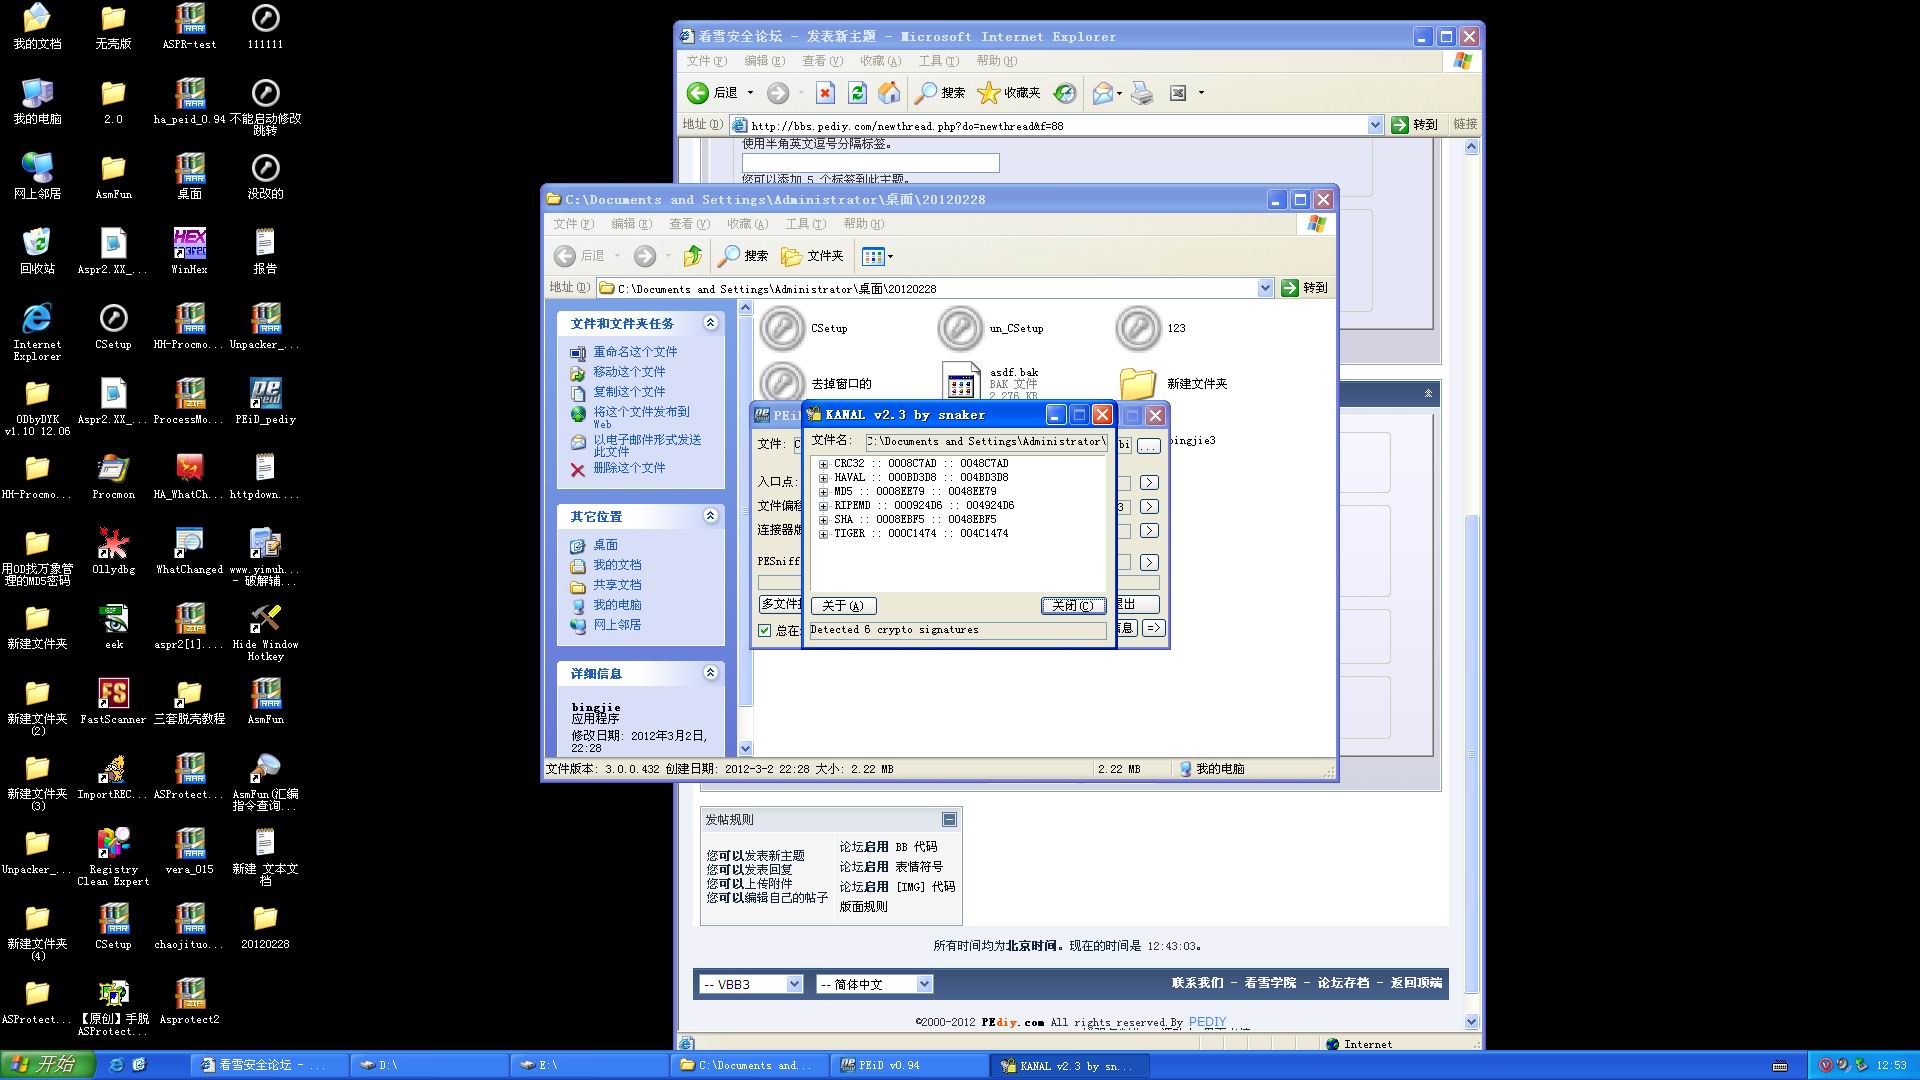The width and height of the screenshot is (1920, 1080).
Task: Collapse the 发帖规则 box in the forum page
Action: coord(949,820)
